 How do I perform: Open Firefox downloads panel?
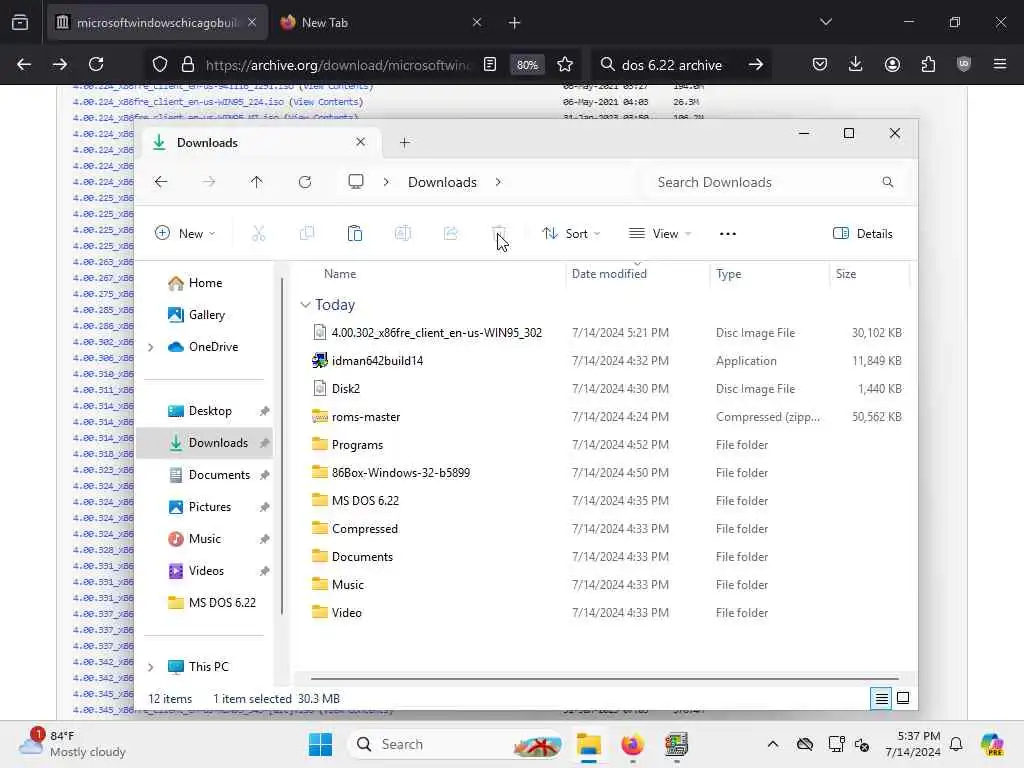point(856,64)
